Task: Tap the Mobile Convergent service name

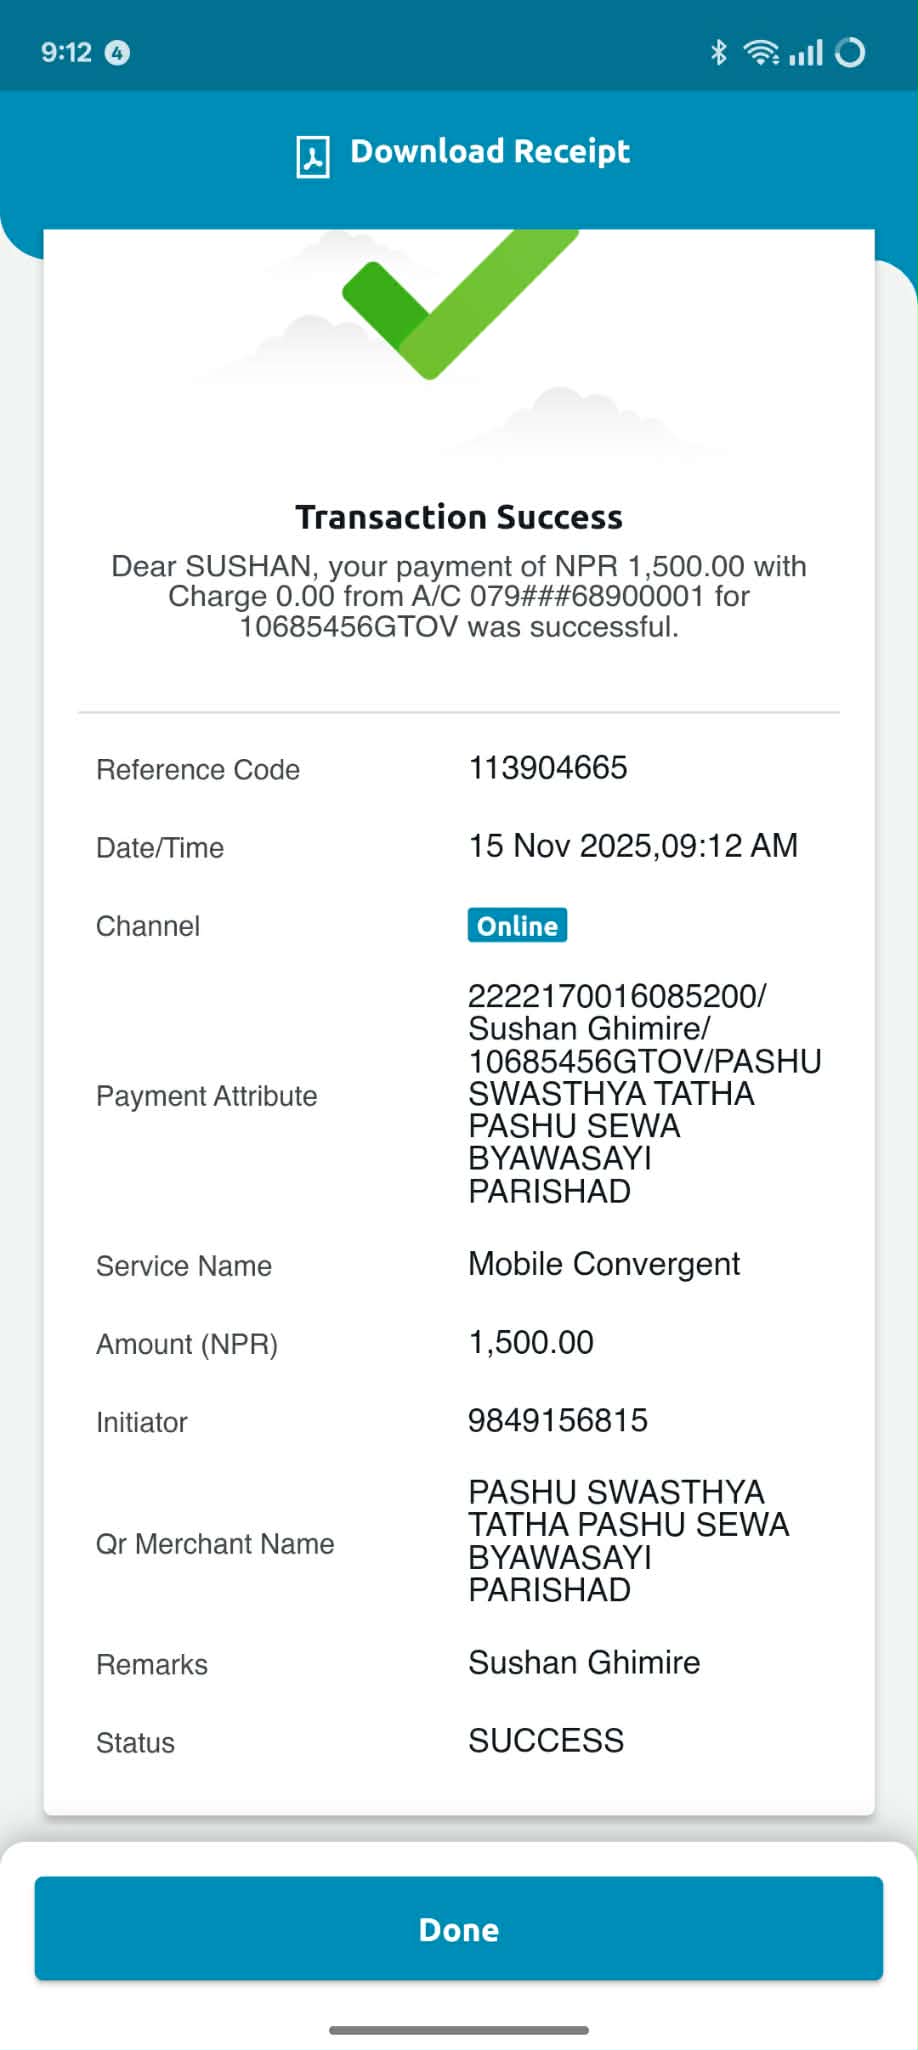Action: pyautogui.click(x=604, y=1264)
